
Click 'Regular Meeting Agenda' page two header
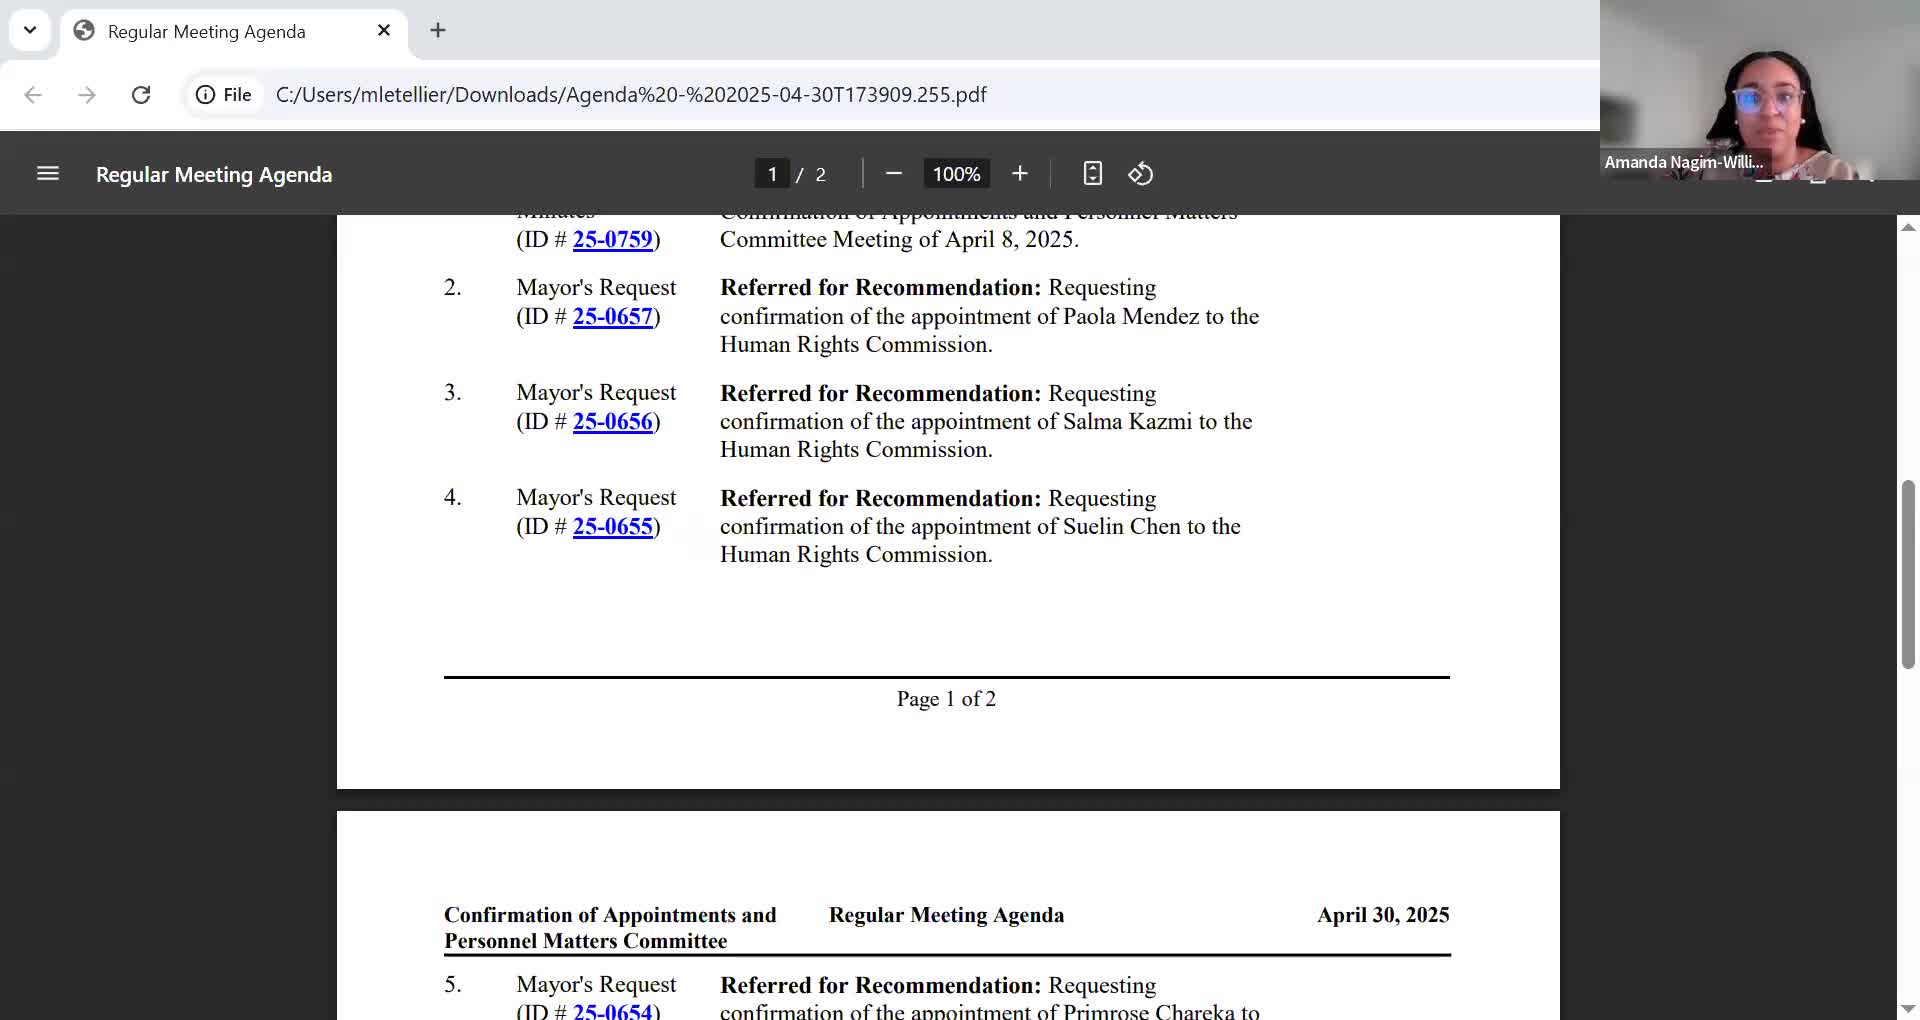point(946,915)
